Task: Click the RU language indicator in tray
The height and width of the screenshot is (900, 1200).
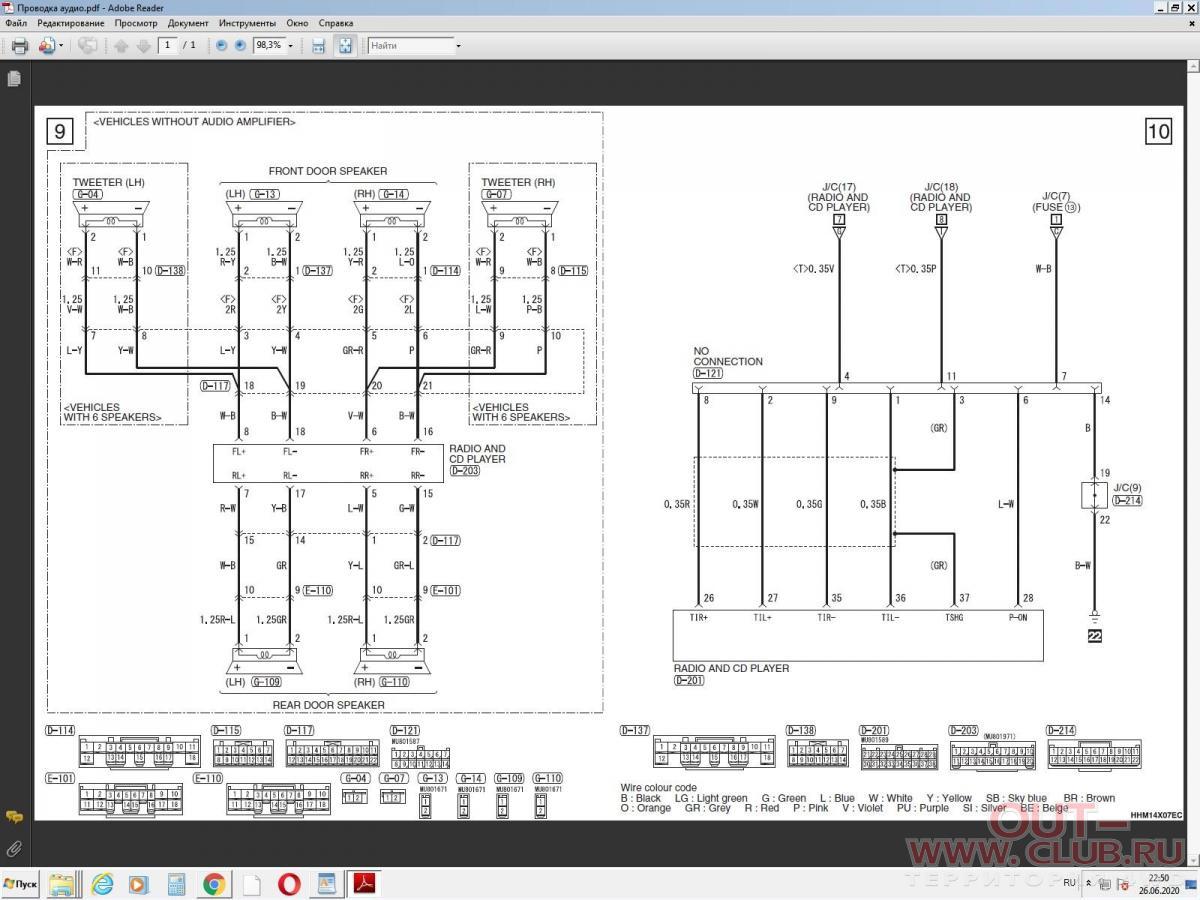Action: point(1069,883)
